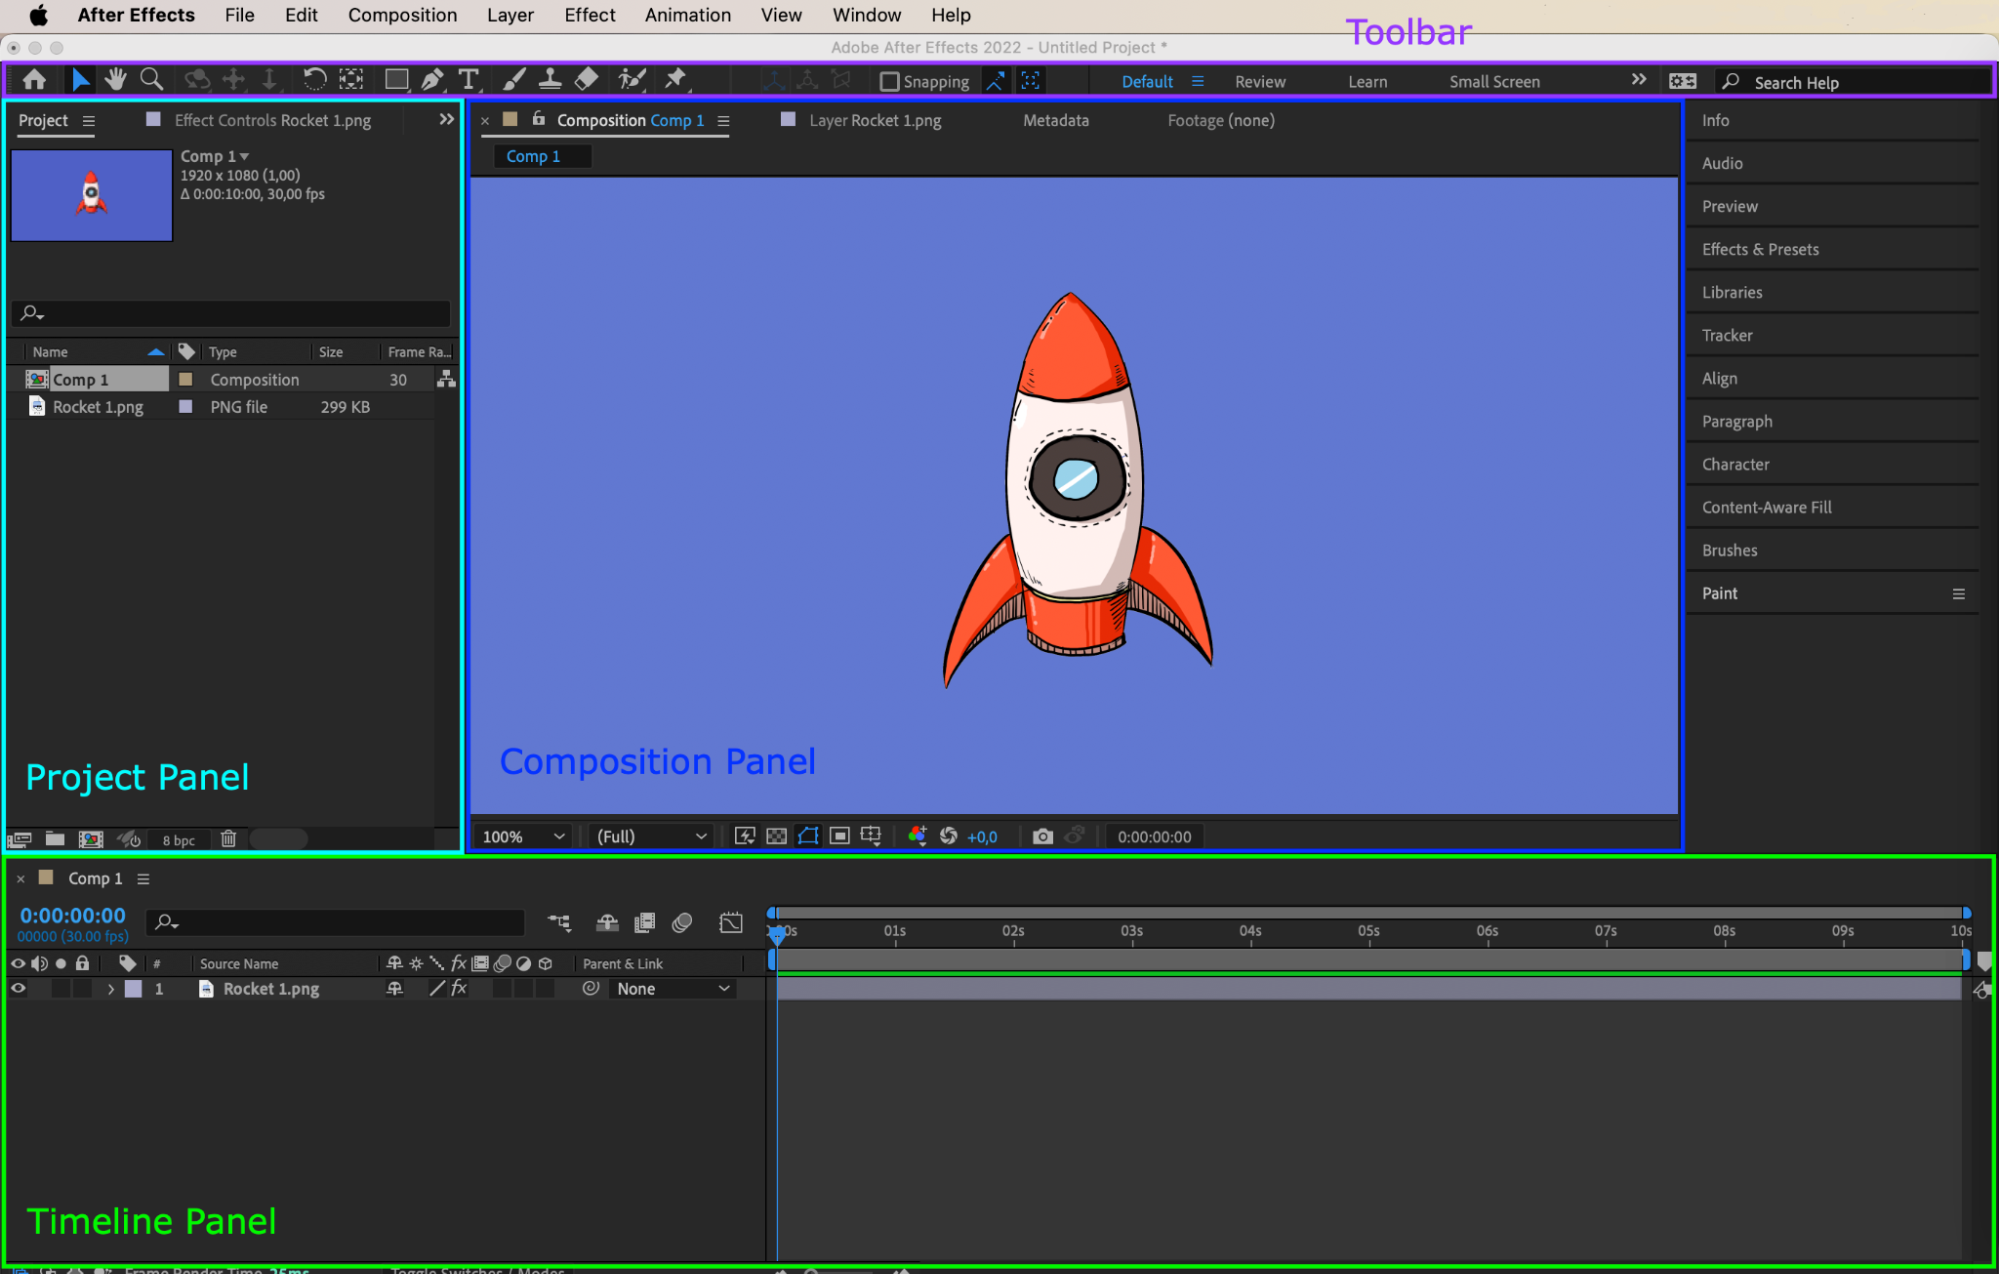Click the camera snapshot icon
The image size is (1999, 1274).
[x=1042, y=836]
